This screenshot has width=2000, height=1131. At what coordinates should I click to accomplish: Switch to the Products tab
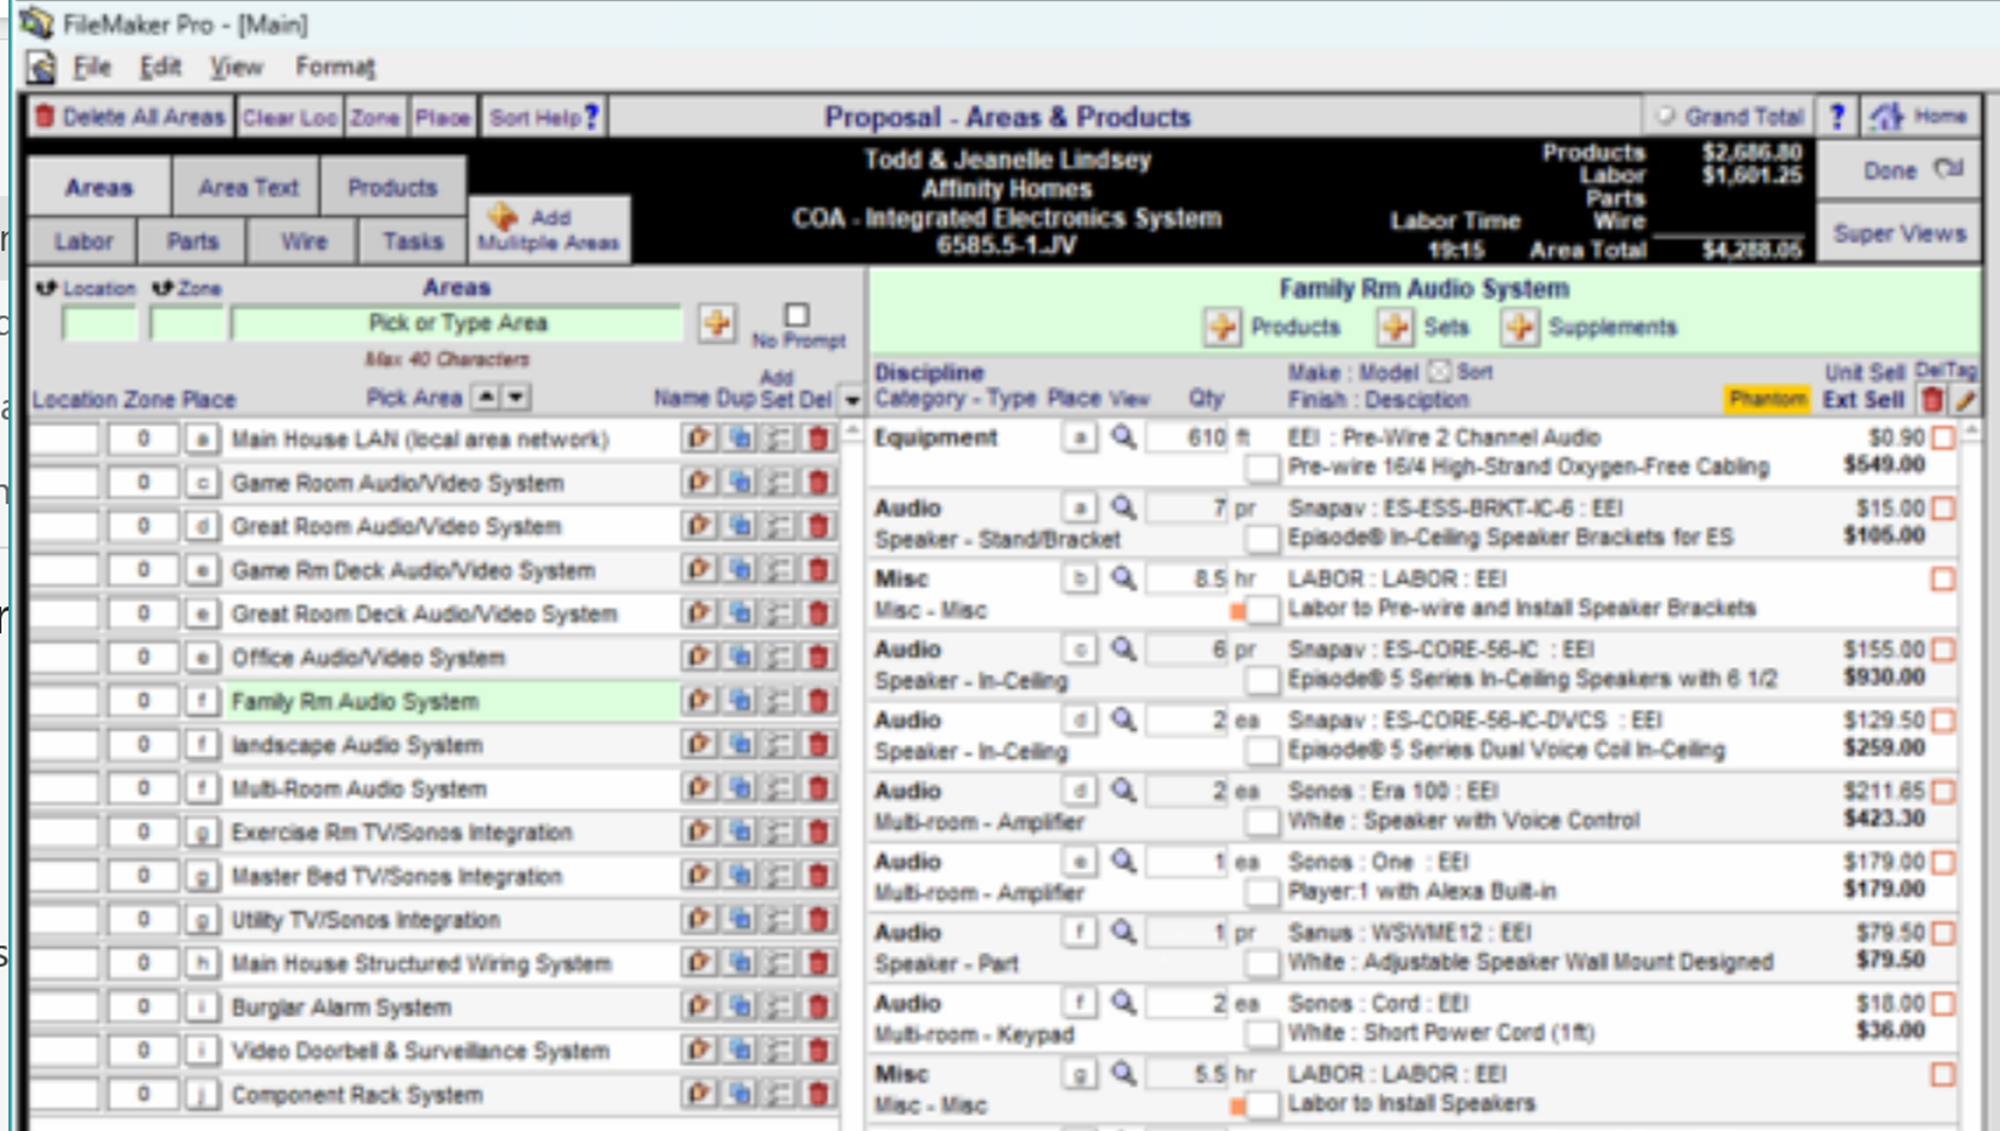(392, 187)
